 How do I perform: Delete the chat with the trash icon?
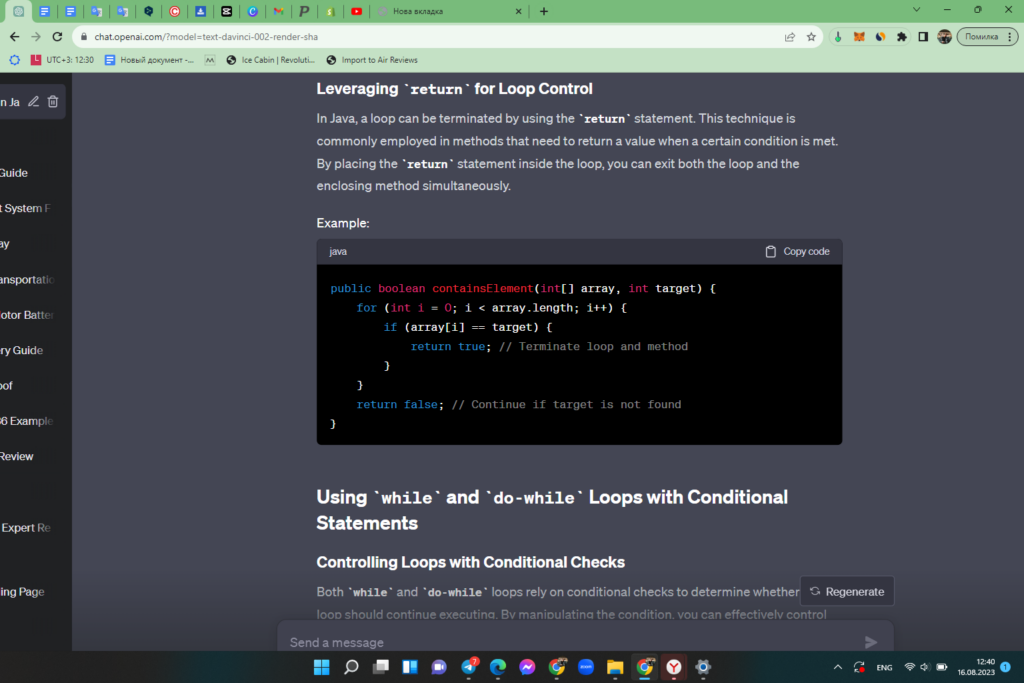click(53, 102)
